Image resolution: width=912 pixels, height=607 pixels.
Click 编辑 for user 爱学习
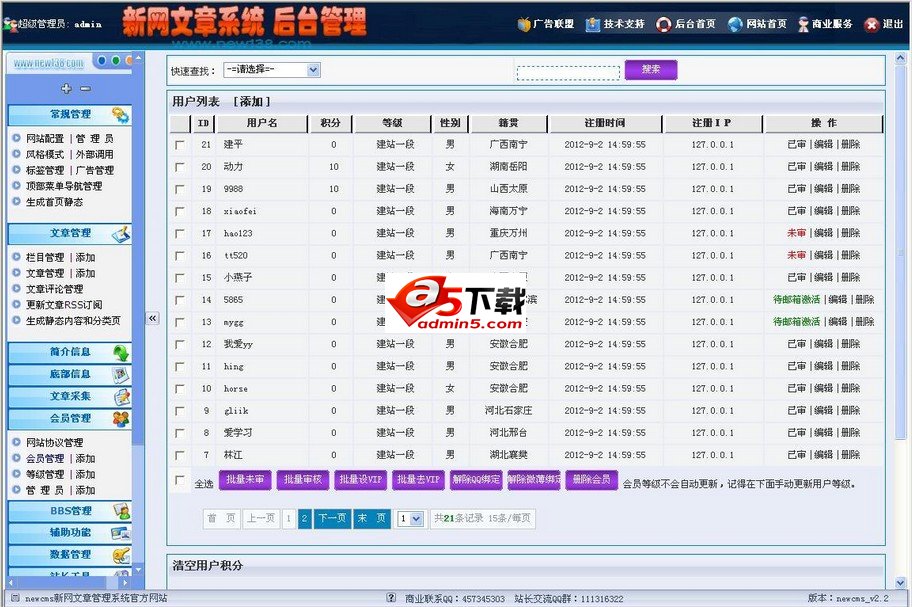tap(823, 433)
